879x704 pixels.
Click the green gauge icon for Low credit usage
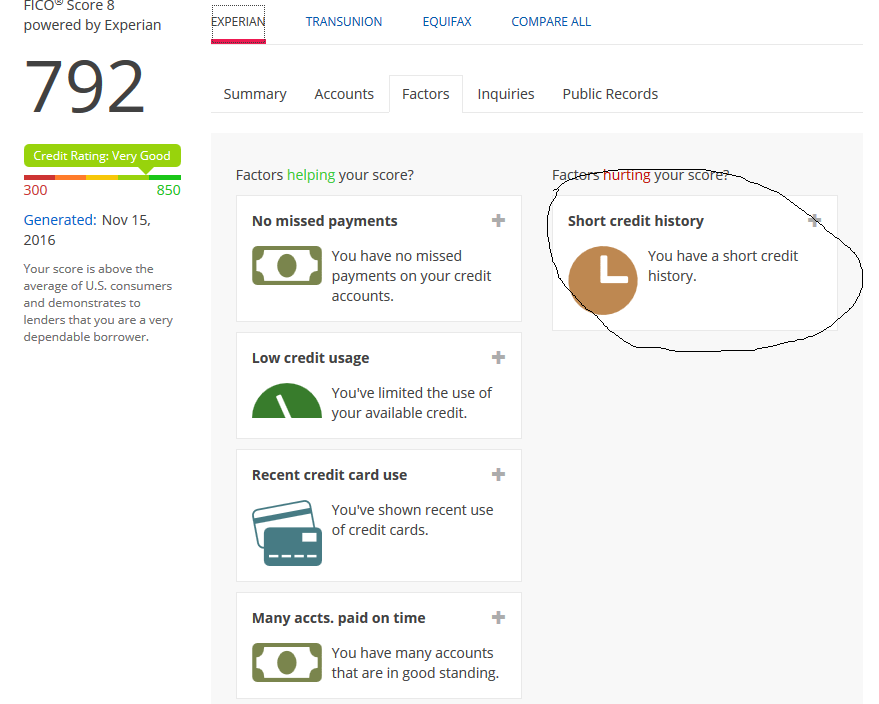(x=286, y=401)
